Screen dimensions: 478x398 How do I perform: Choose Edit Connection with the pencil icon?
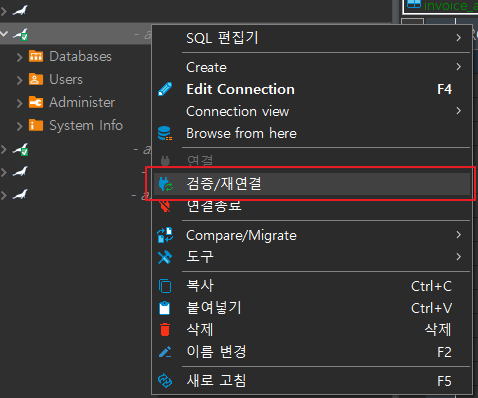(312, 89)
